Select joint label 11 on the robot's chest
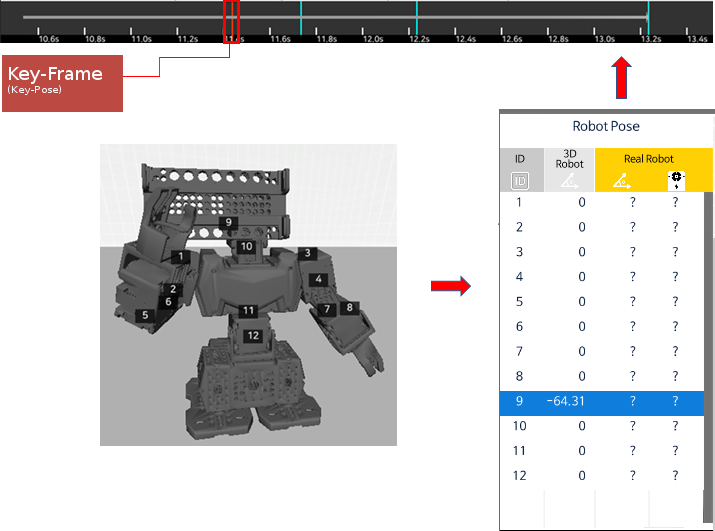Screen dimensions: 715x531 pos(248,311)
